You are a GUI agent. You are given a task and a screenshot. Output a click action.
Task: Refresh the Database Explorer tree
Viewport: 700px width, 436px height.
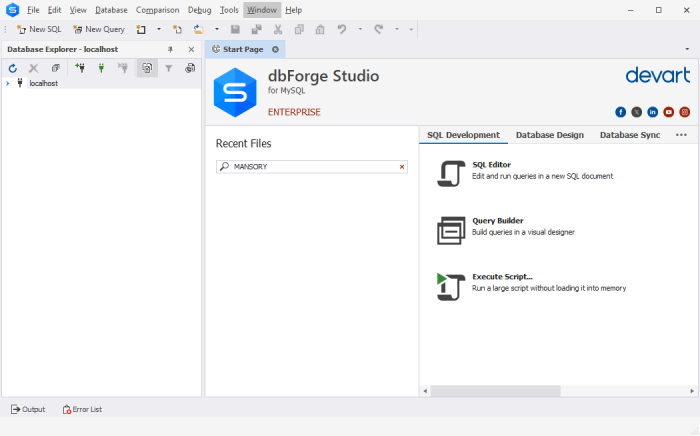pyautogui.click(x=13, y=68)
